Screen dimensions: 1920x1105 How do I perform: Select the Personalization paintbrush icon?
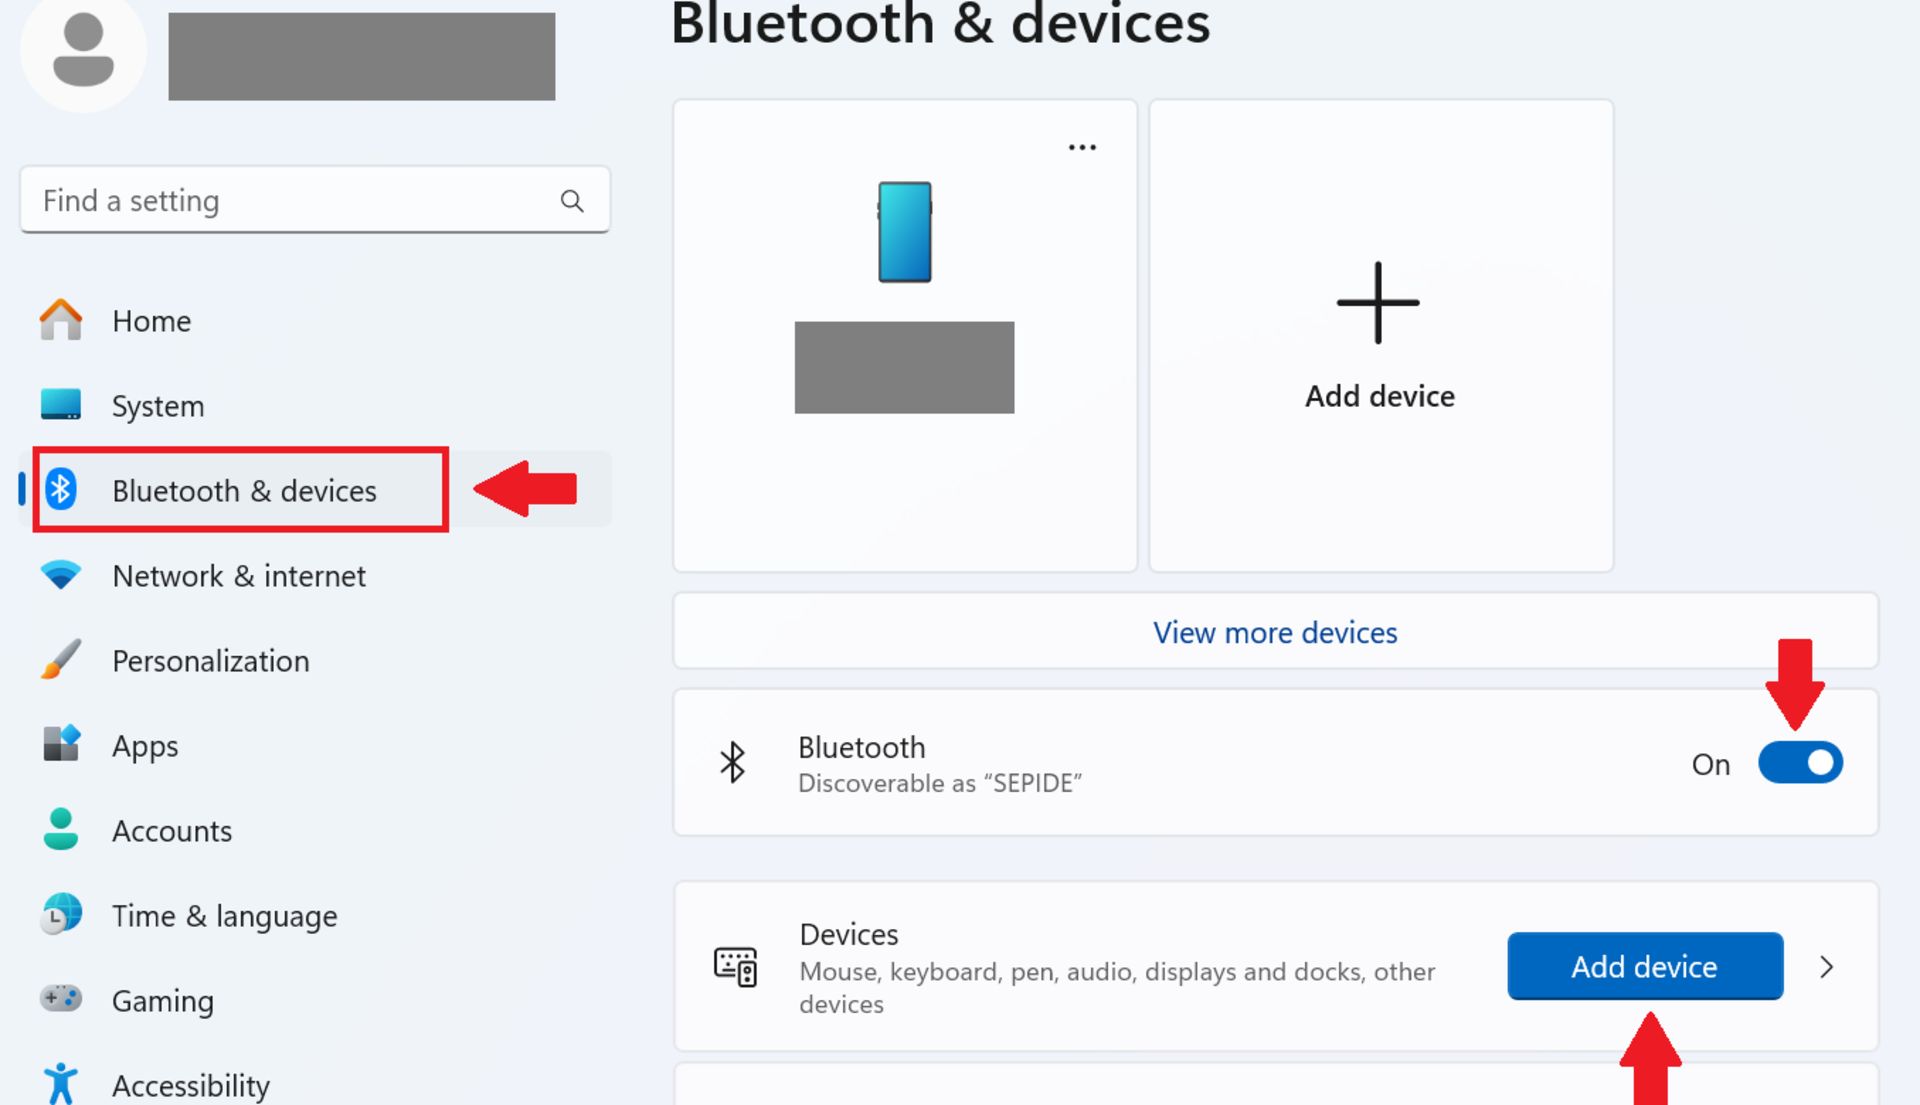pos(60,660)
